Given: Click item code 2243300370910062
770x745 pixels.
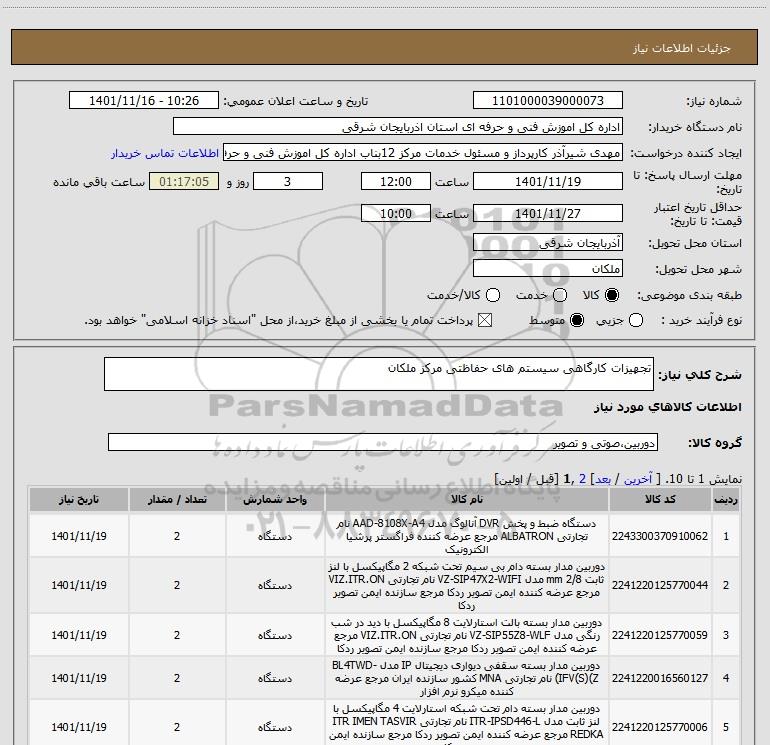Looking at the screenshot, I should coord(660,536).
